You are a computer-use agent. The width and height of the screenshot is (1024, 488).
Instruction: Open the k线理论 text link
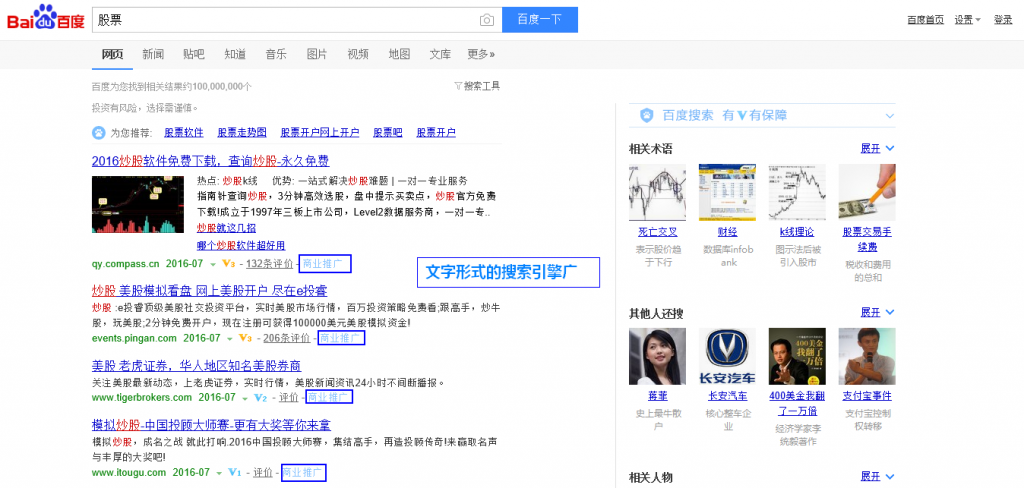coord(797,232)
